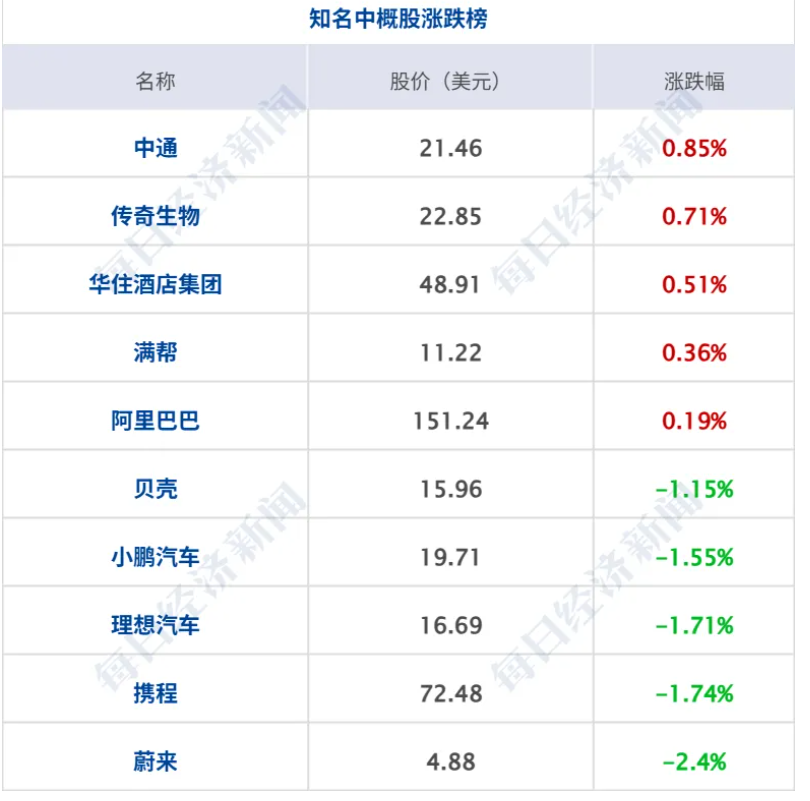Click the 涨跌幅 column header
810x801 pixels.
tap(694, 81)
